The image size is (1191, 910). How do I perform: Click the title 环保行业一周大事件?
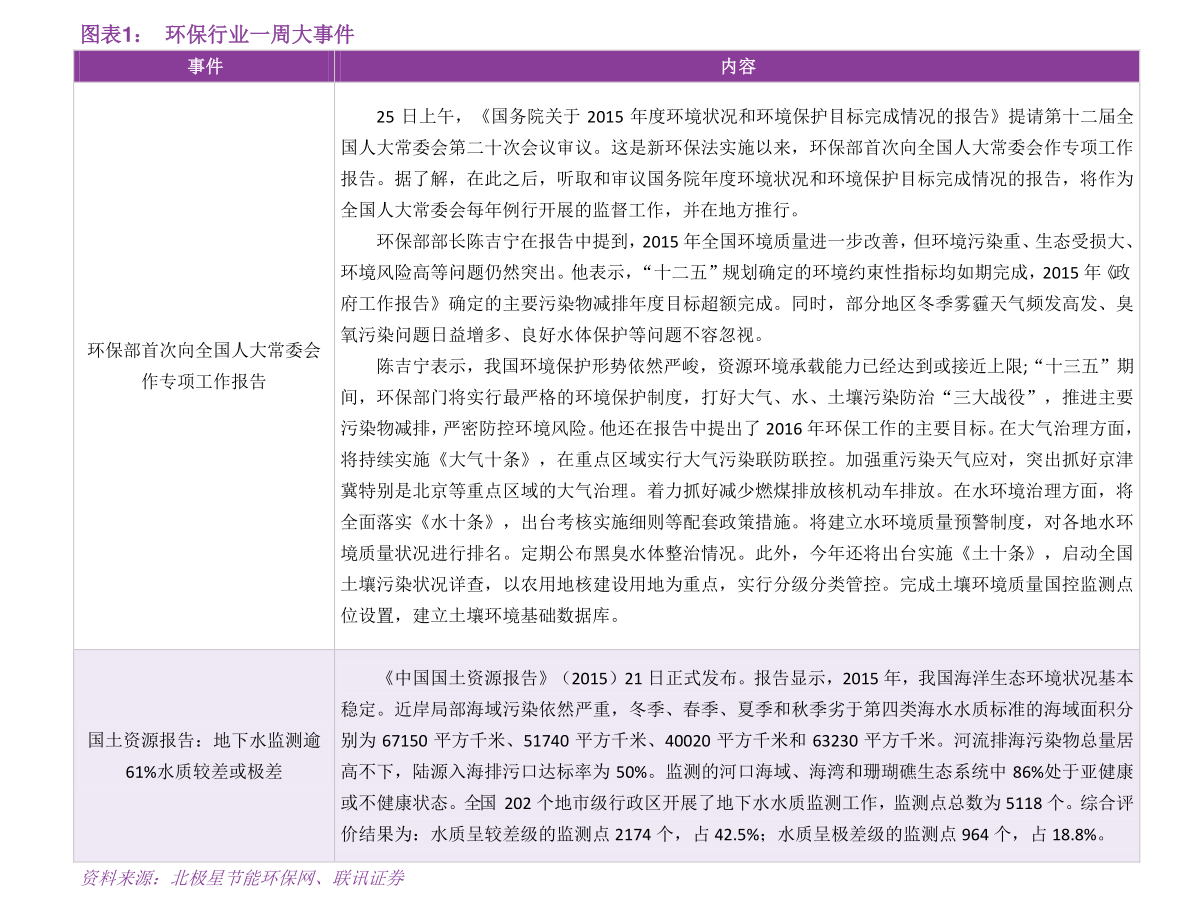pyautogui.click(x=259, y=35)
